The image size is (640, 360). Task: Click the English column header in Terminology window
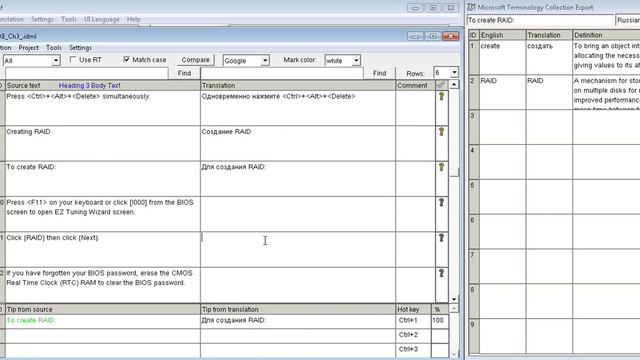(502, 35)
